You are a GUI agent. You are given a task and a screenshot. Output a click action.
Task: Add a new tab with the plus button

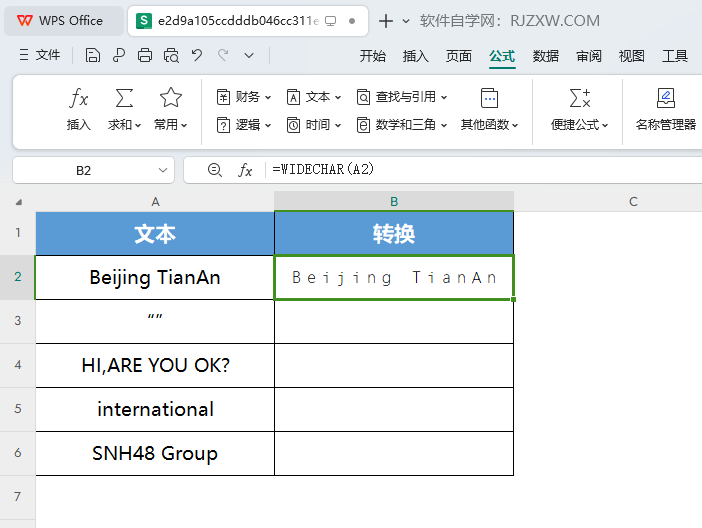pyautogui.click(x=385, y=21)
